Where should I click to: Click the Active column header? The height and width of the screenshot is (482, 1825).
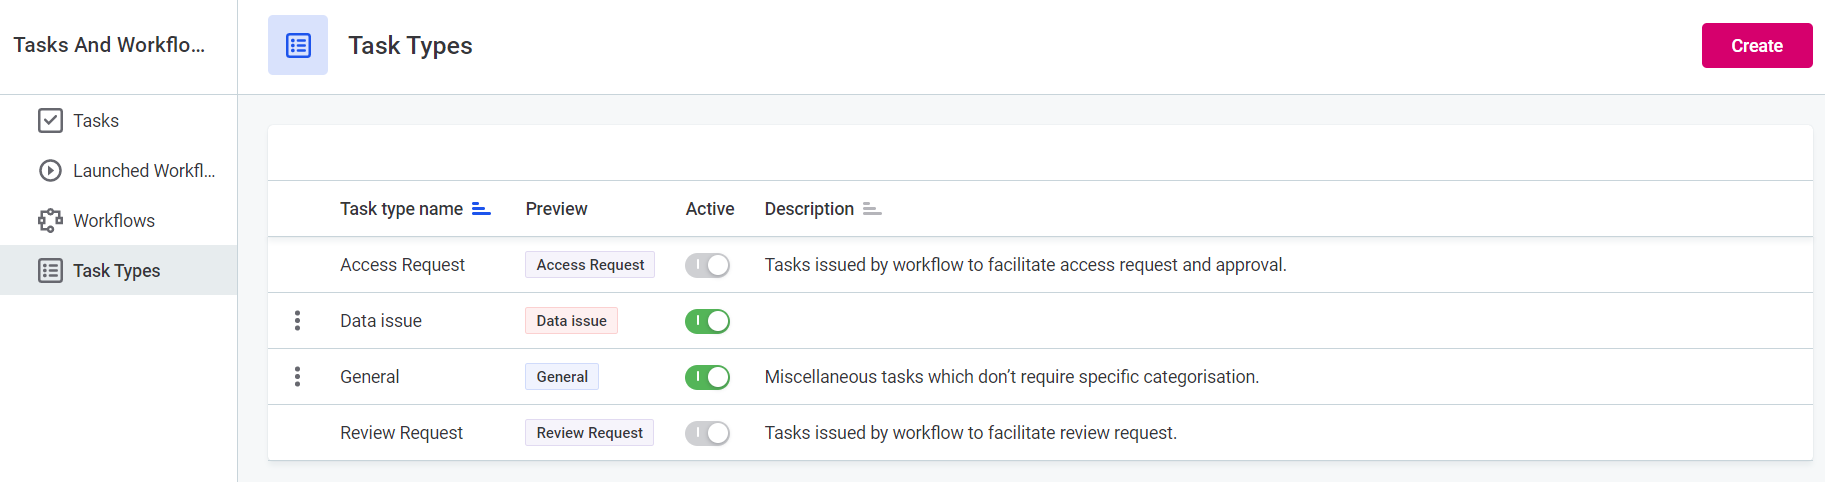click(x=709, y=209)
